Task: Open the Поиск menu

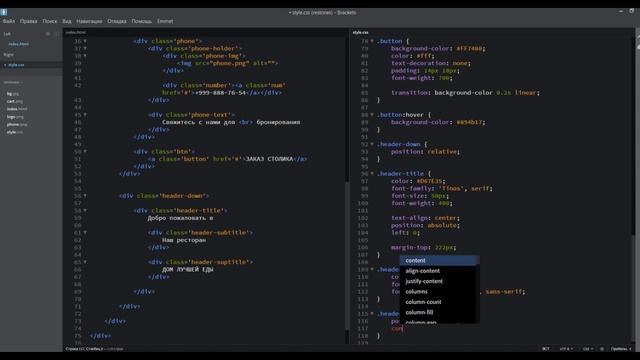Action: point(50,21)
